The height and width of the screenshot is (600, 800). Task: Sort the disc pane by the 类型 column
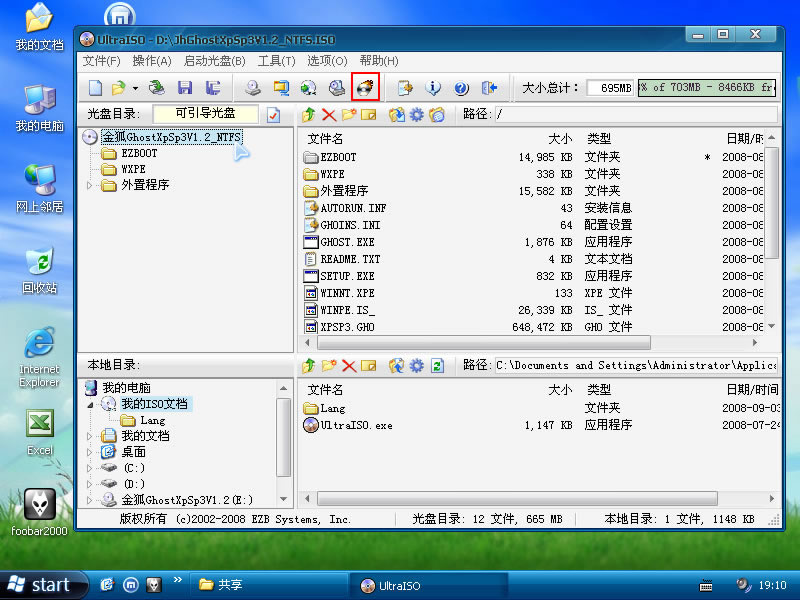[x=598, y=139]
